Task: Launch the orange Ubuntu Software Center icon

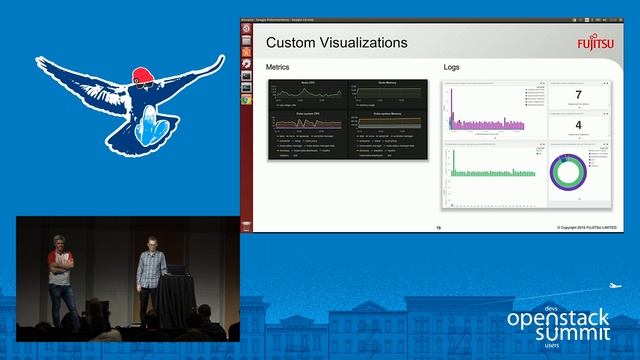Action: [x=246, y=52]
